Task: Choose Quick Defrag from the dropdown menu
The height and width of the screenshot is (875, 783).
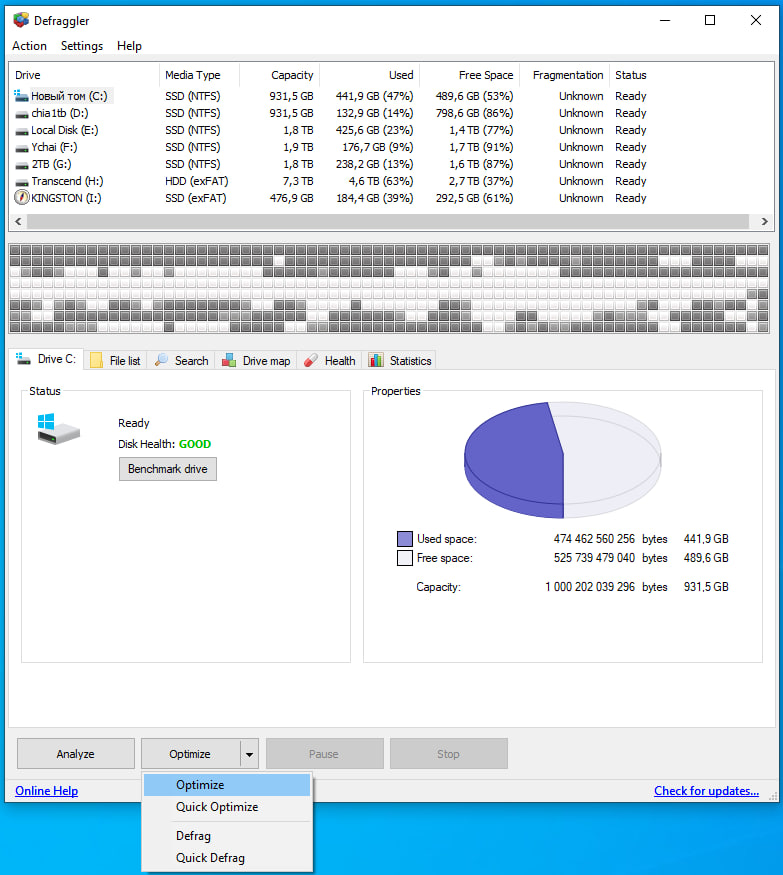Action: coord(227,858)
